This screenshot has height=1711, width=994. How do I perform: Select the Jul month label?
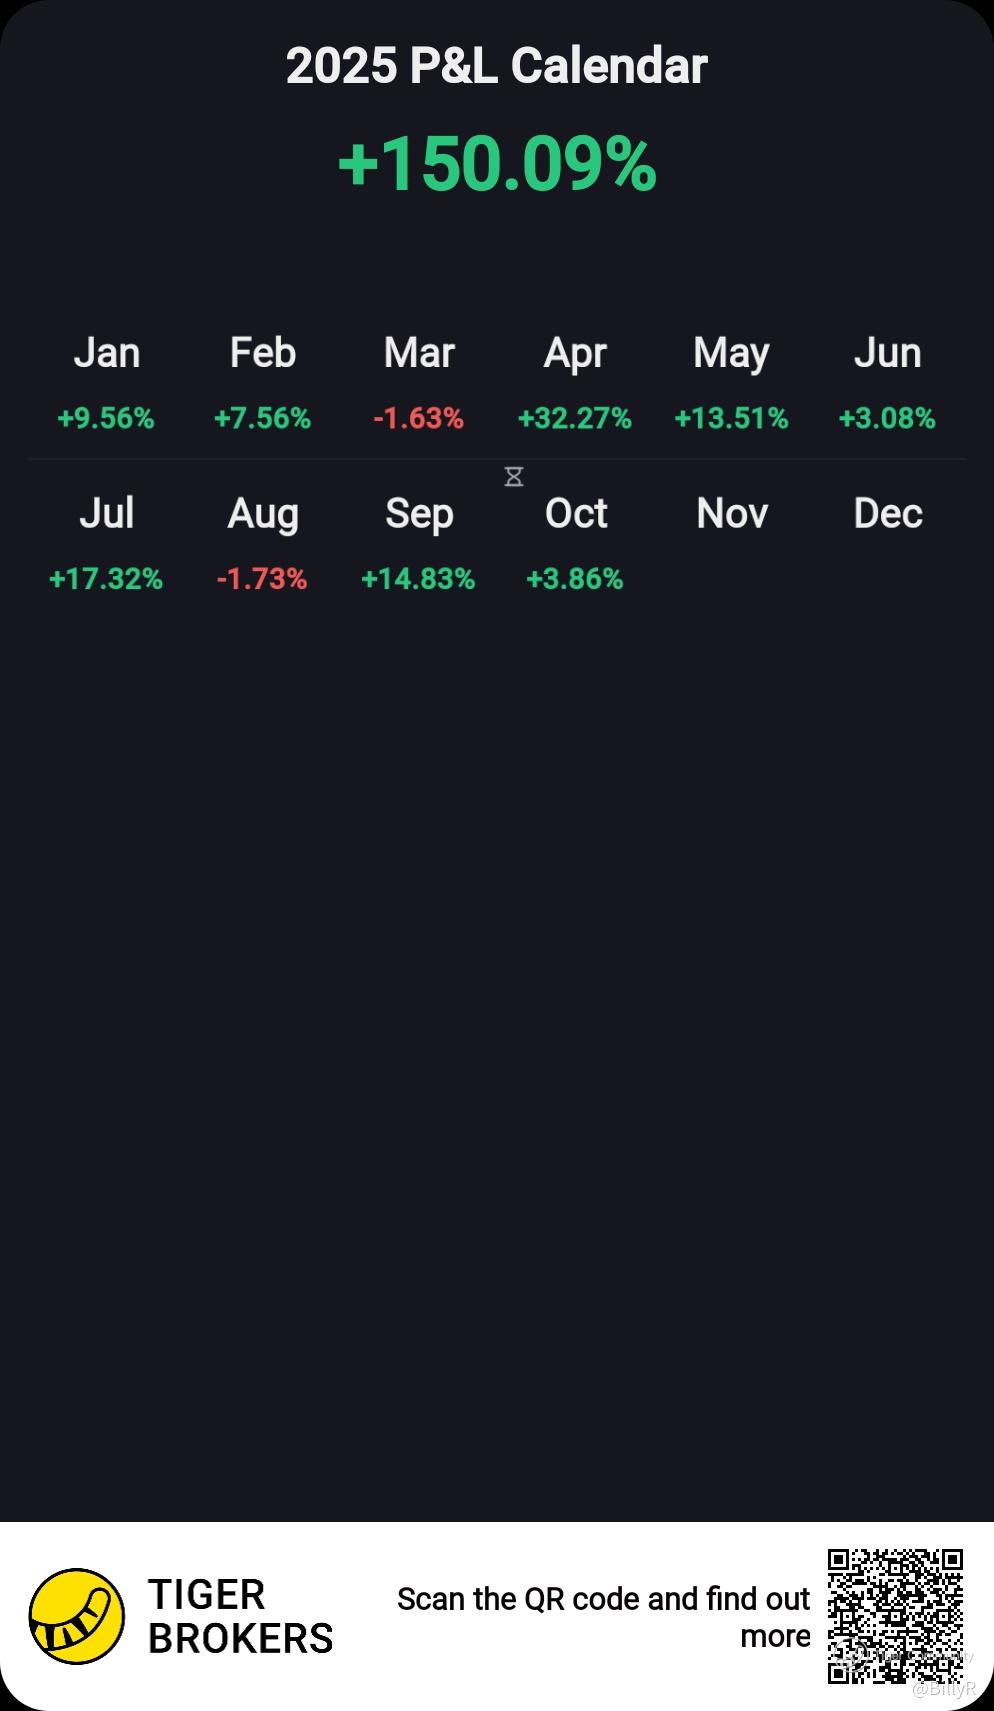pyautogui.click(x=107, y=513)
